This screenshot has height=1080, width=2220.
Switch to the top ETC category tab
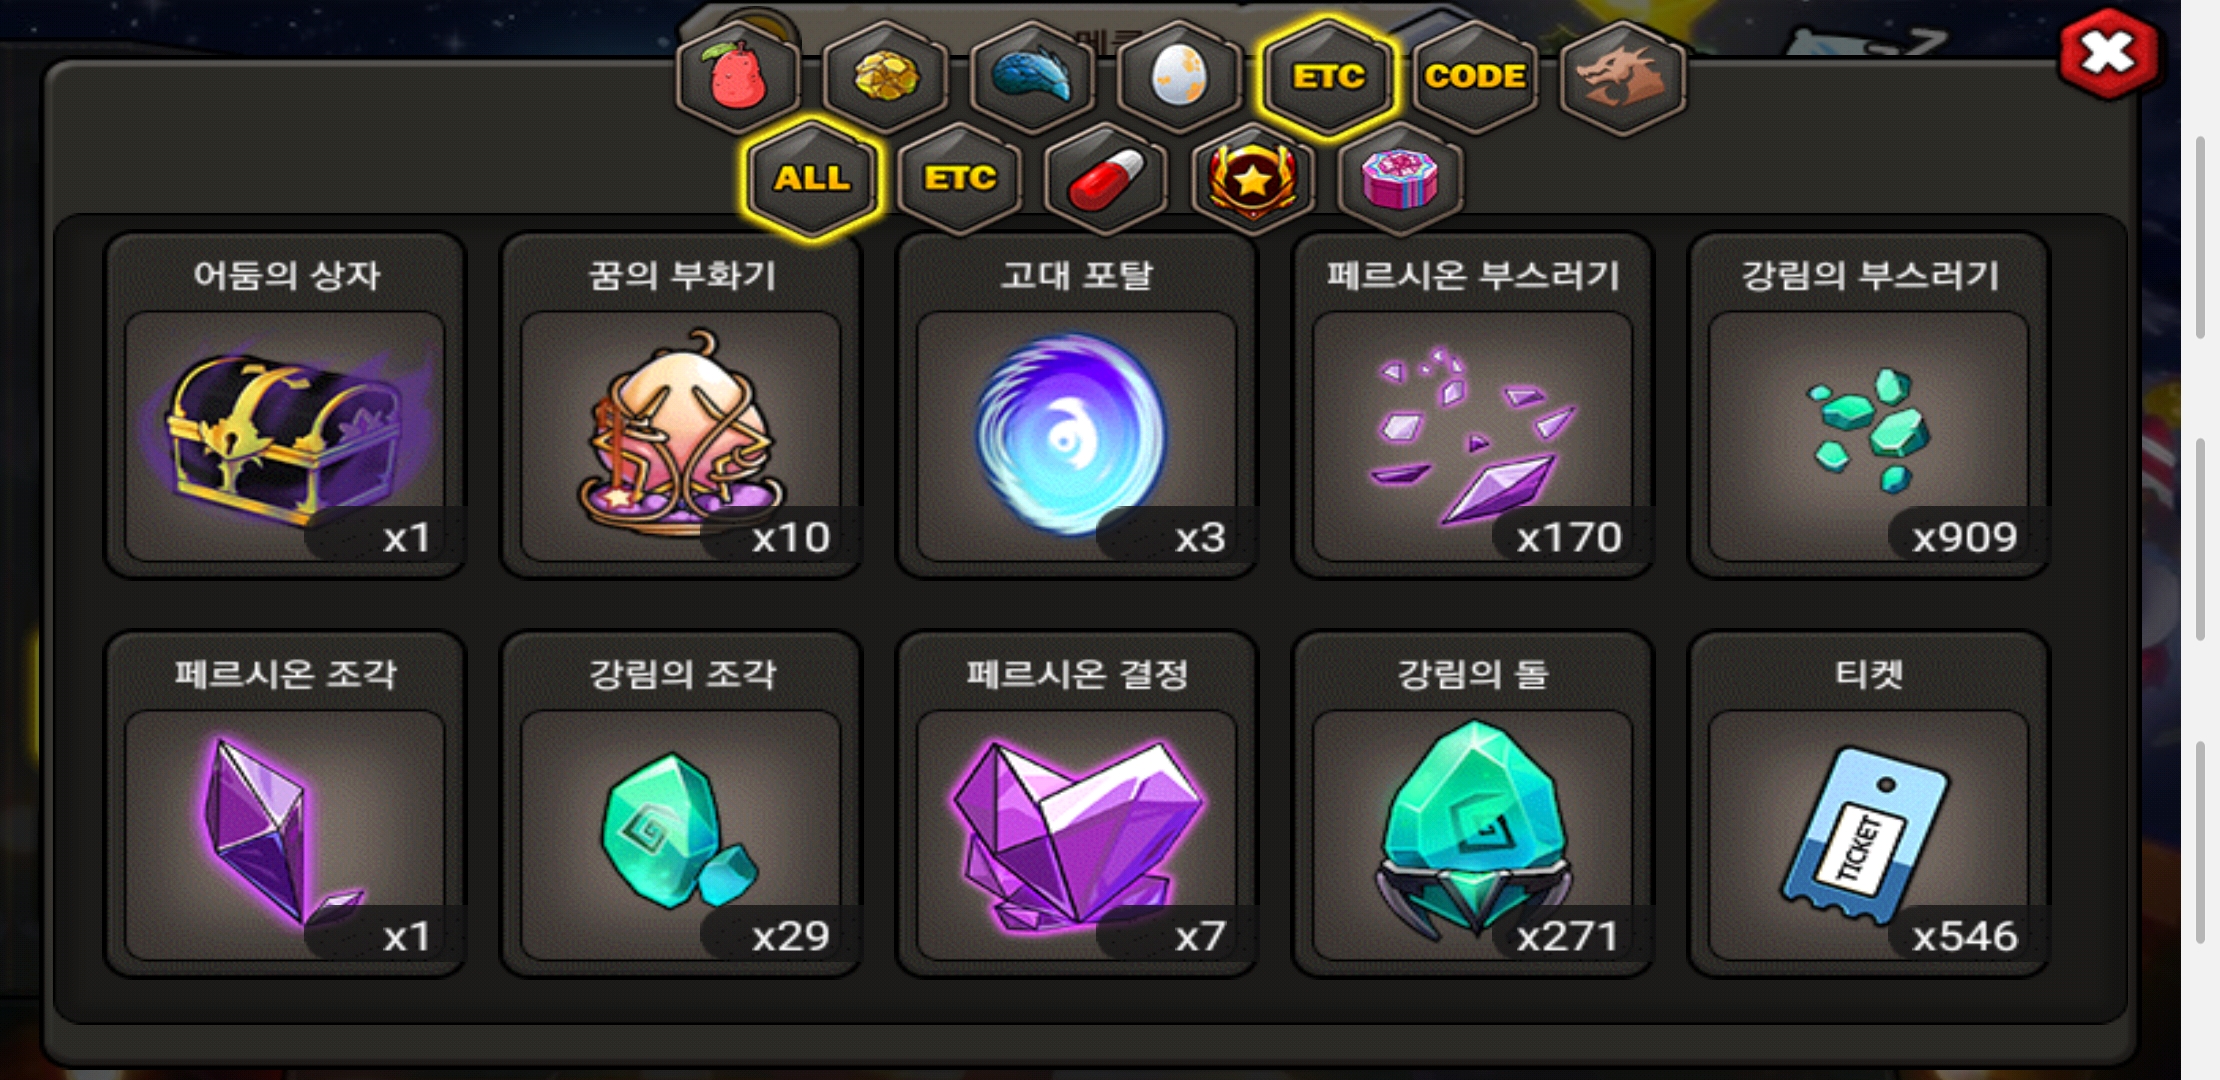1328,77
